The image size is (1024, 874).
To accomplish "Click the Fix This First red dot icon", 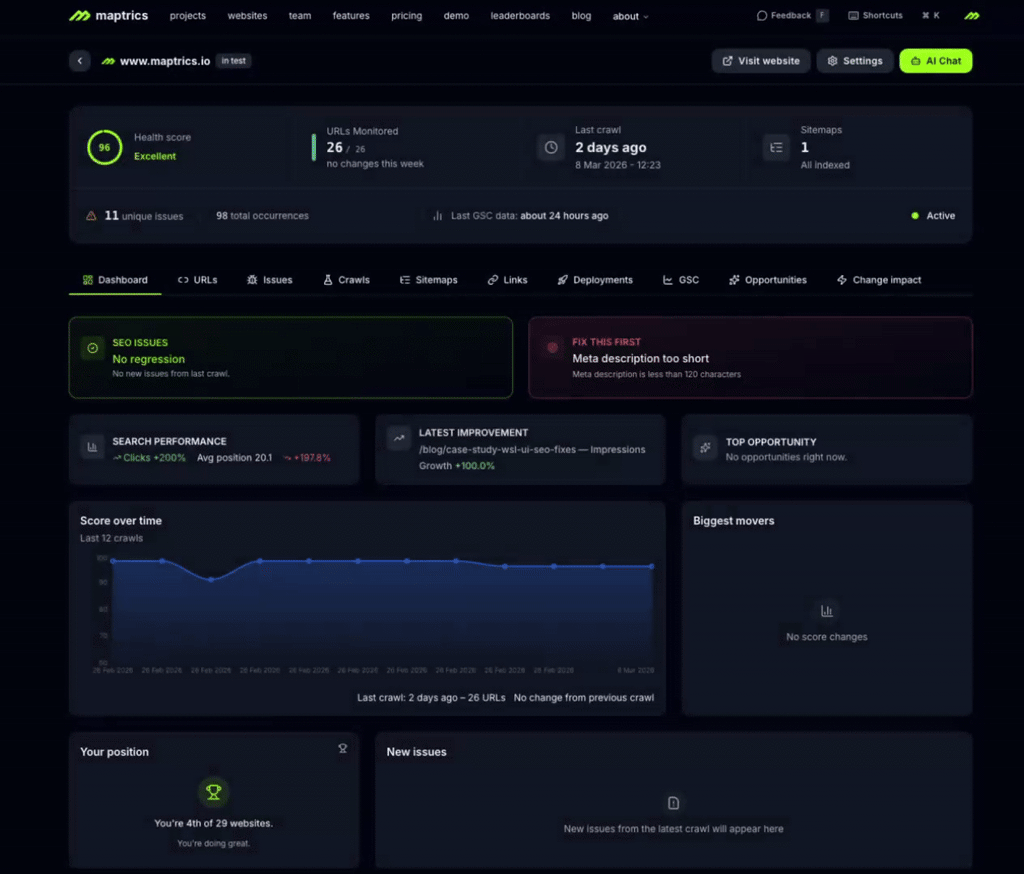I will click(552, 348).
